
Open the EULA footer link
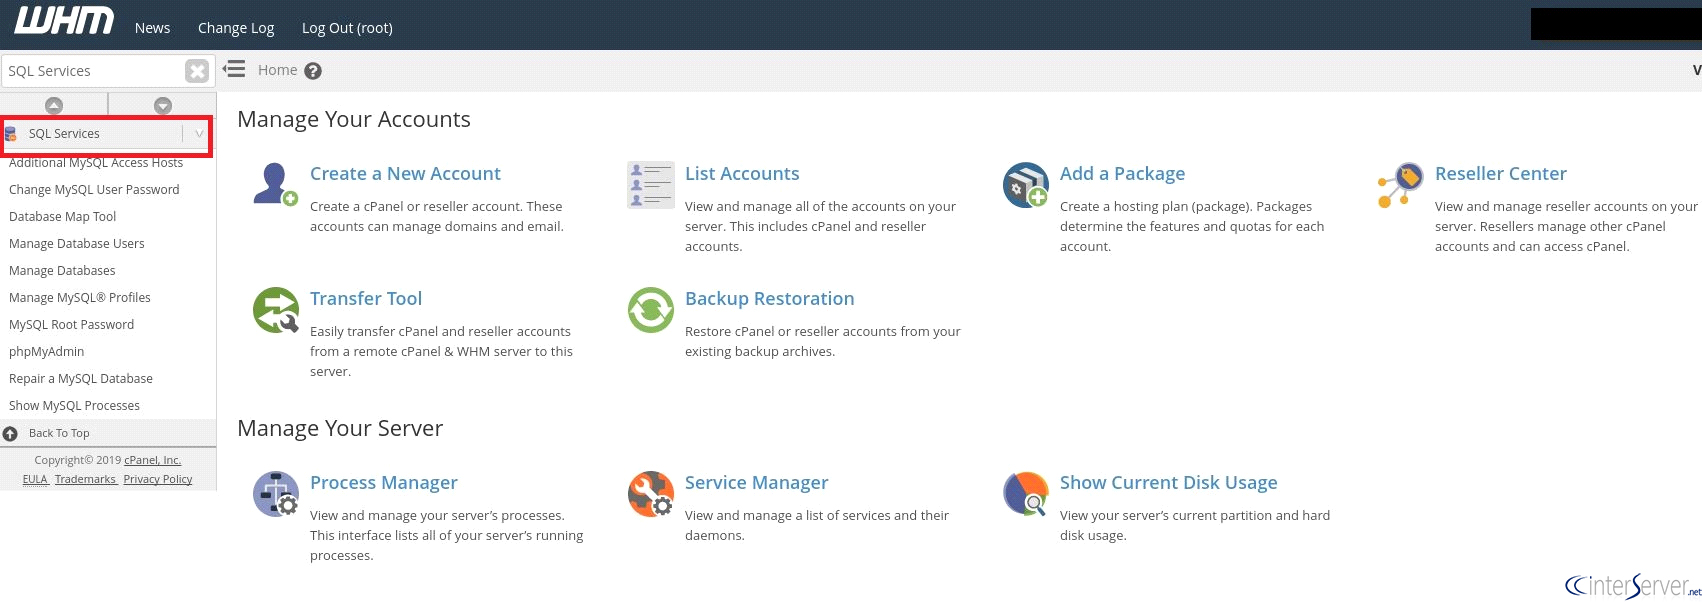pos(35,480)
